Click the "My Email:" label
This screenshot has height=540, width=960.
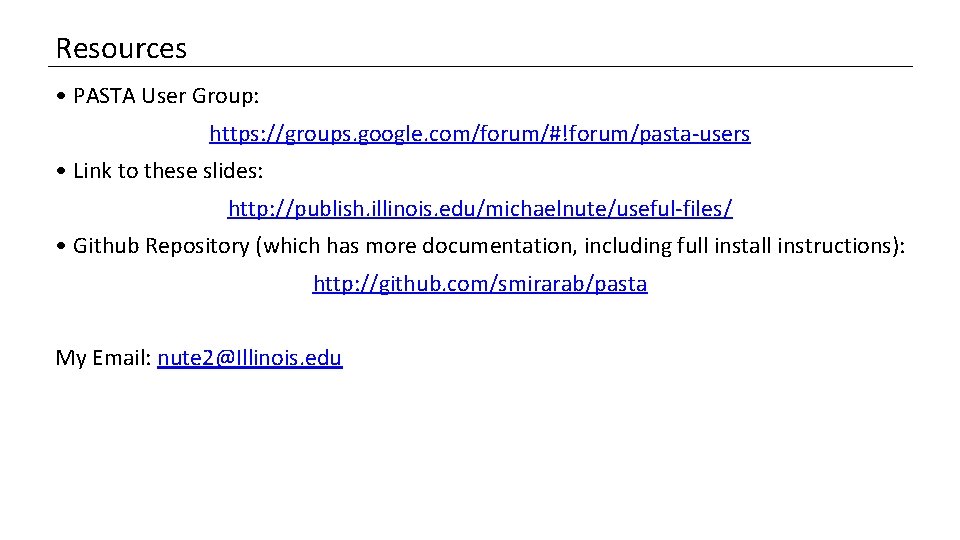click(x=103, y=358)
